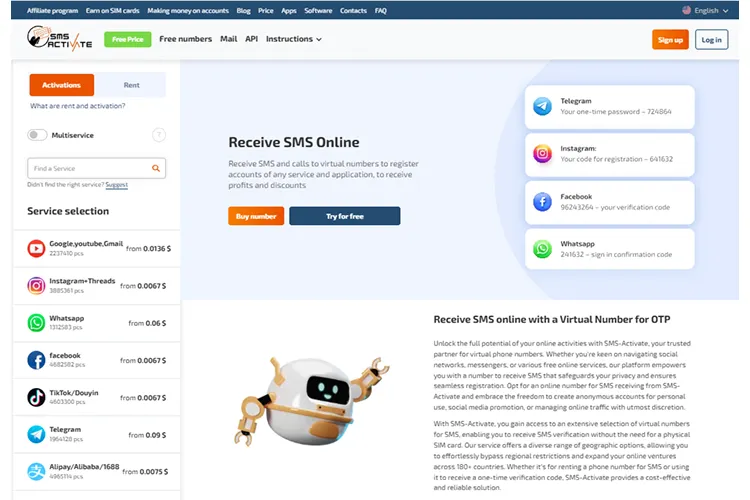Select the Whatsapp price 'from 0.06 $'

pyautogui.click(x=147, y=323)
